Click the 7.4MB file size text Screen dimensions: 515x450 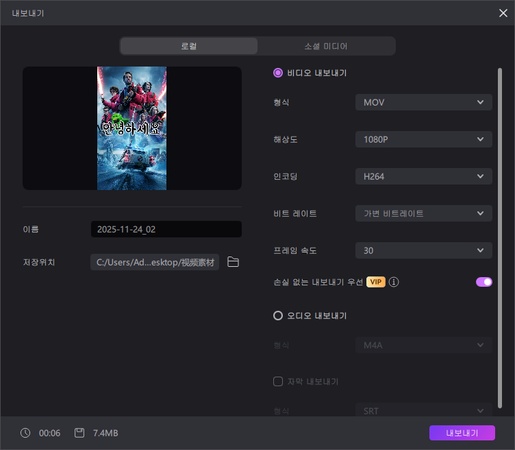tap(105, 433)
